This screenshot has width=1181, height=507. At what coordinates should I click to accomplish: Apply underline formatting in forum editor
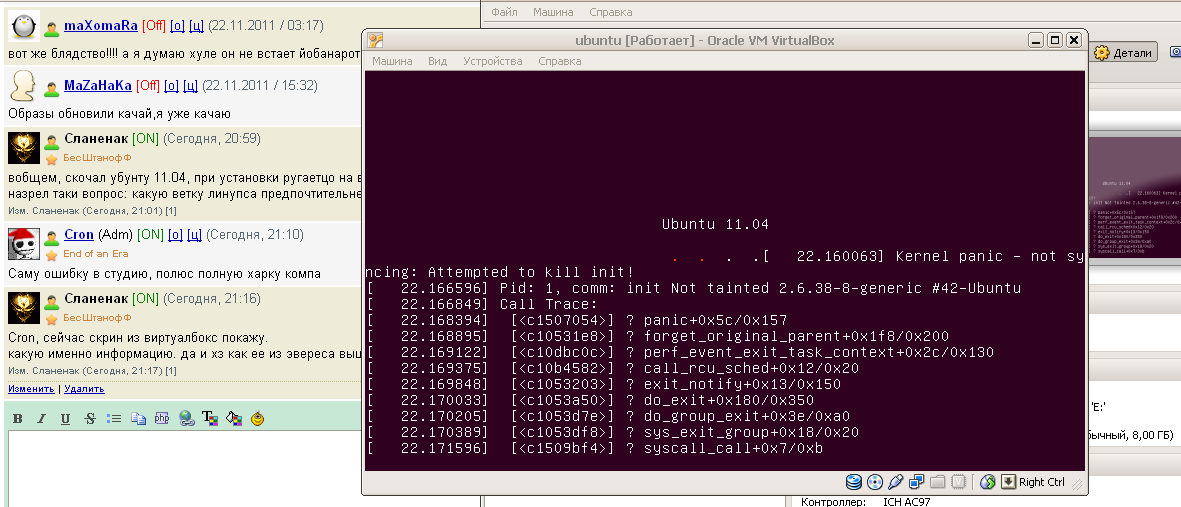pos(66,419)
